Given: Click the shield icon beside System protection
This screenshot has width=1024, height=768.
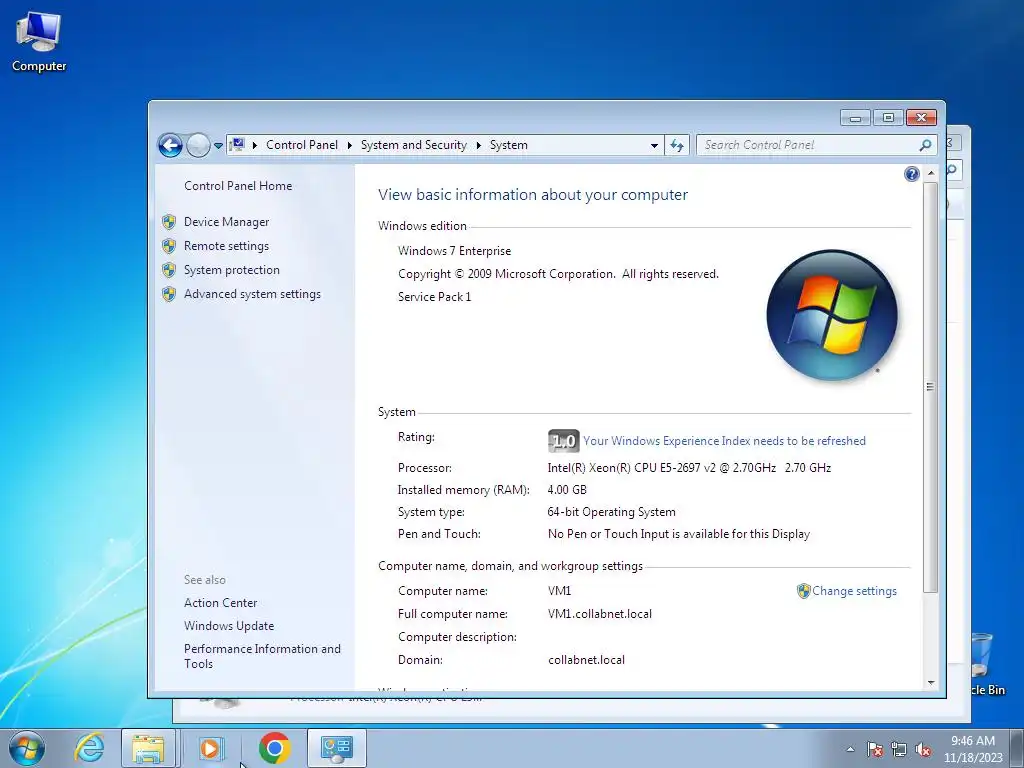Looking at the screenshot, I should click(x=169, y=270).
